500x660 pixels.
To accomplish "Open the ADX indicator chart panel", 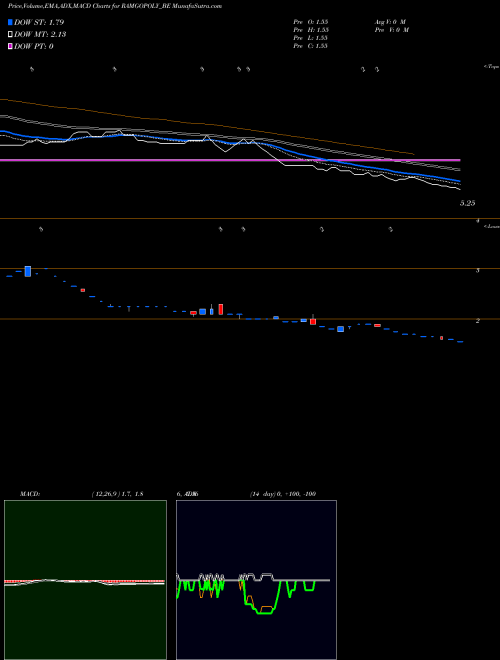I will coord(256,580).
